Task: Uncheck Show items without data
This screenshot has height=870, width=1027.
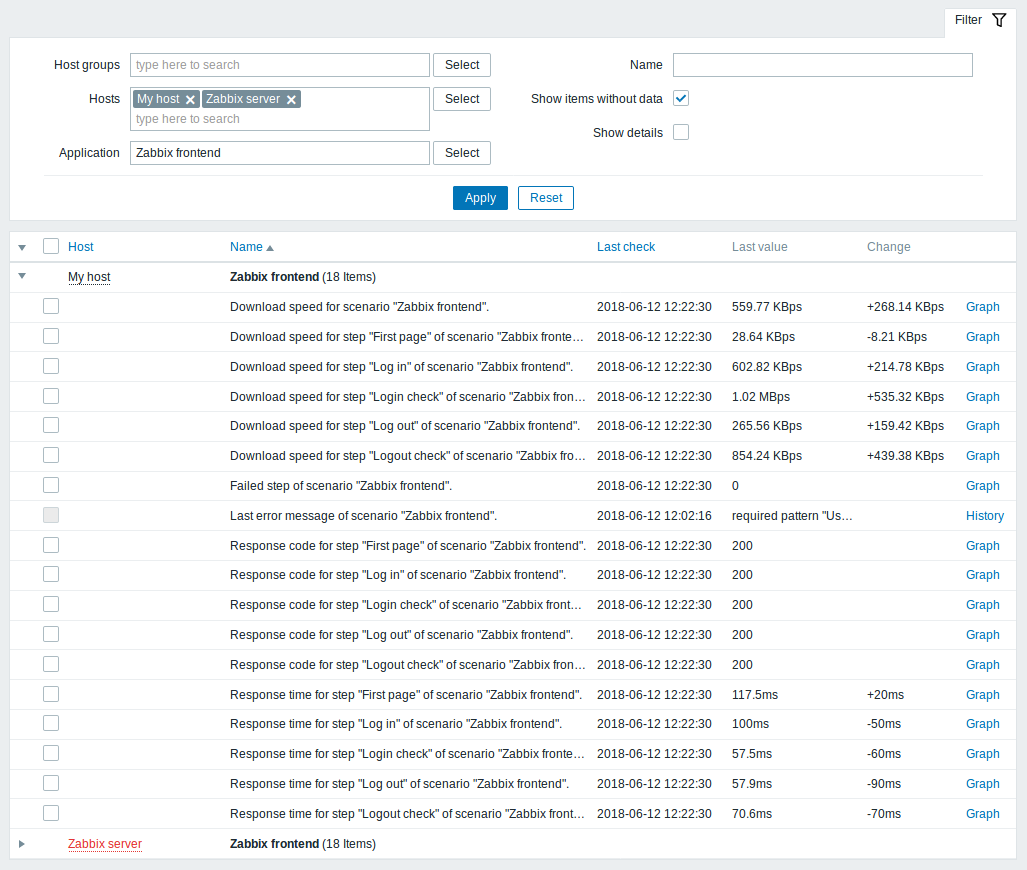Action: pos(681,98)
